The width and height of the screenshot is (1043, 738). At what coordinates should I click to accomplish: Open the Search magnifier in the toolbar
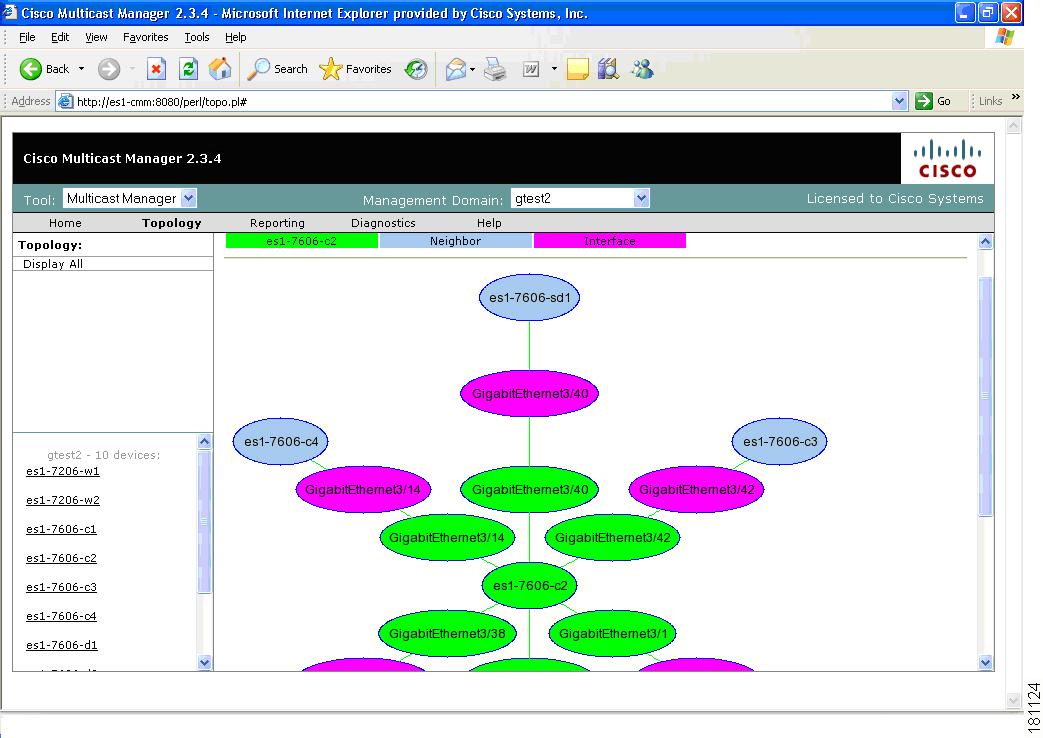[x=277, y=69]
